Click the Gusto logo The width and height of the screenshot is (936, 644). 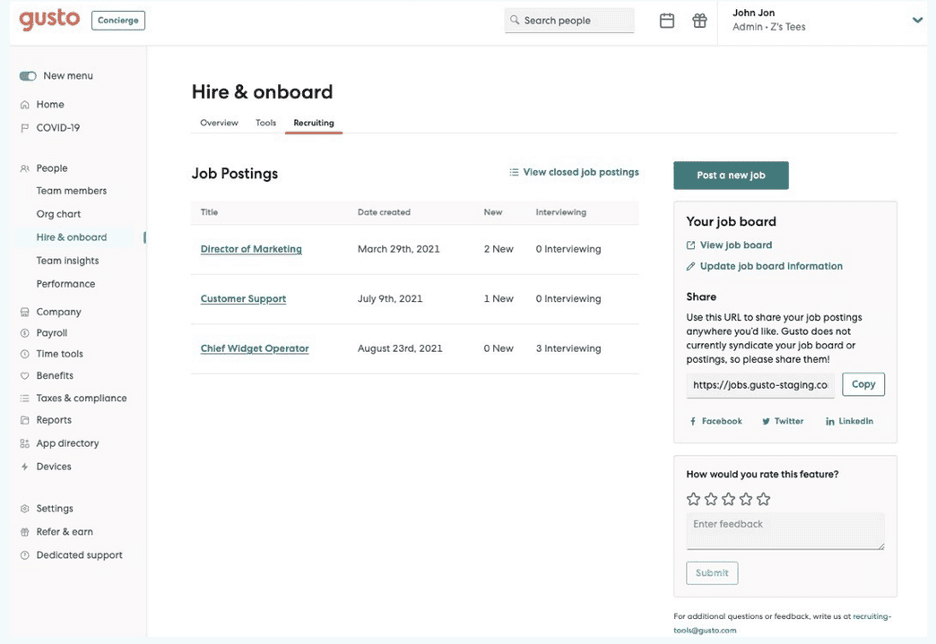(x=49, y=19)
